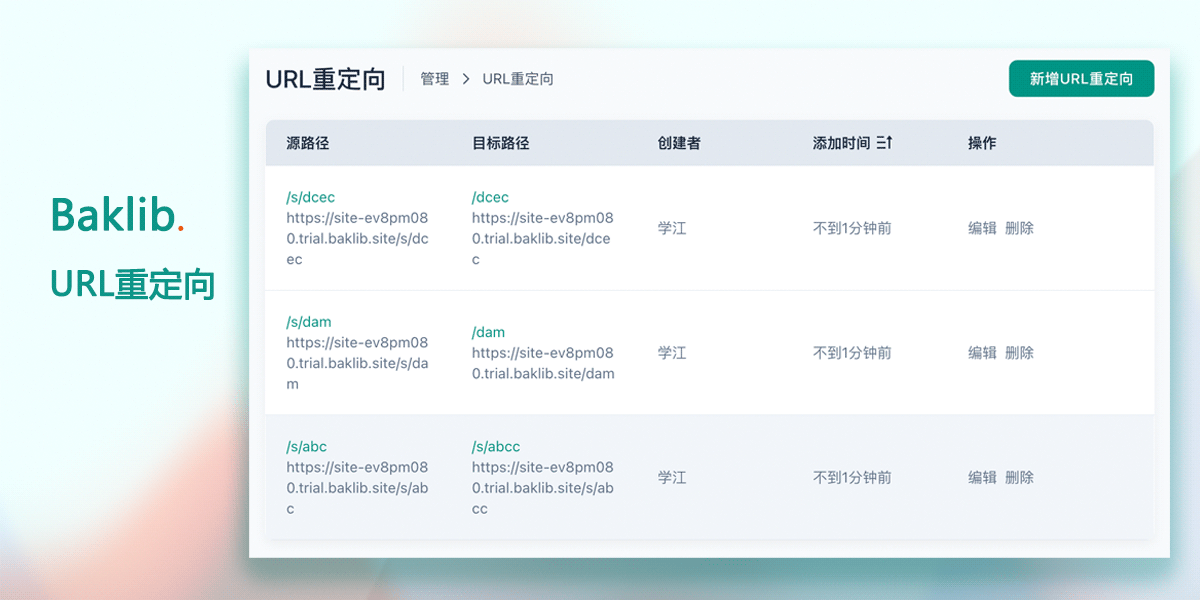Click 编辑 on the /s/abc row
Image resolution: width=1200 pixels, height=600 pixels.
coord(981,478)
